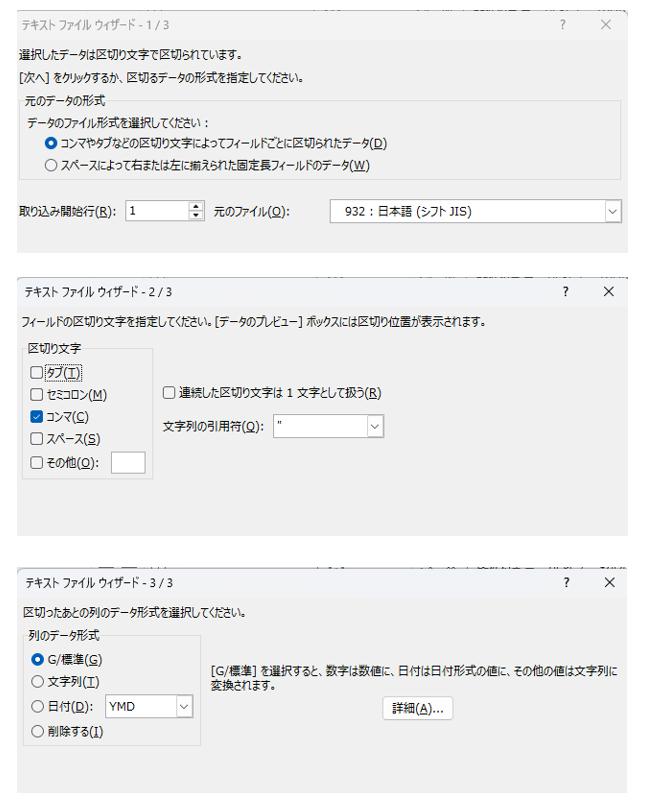
Task: Click the 取り込み開始行 number input field
Action: click(x=155, y=211)
